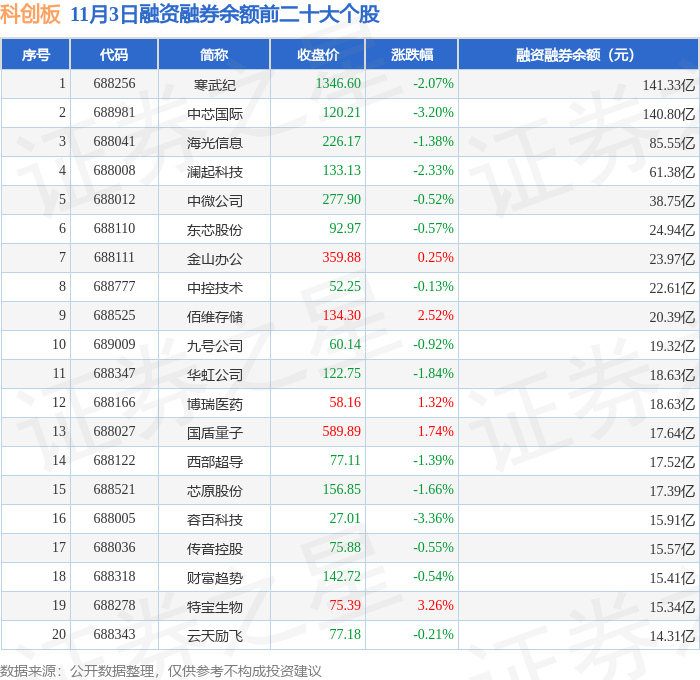700x680 pixels.
Task: Click stock code 688278
Action: tap(114, 606)
